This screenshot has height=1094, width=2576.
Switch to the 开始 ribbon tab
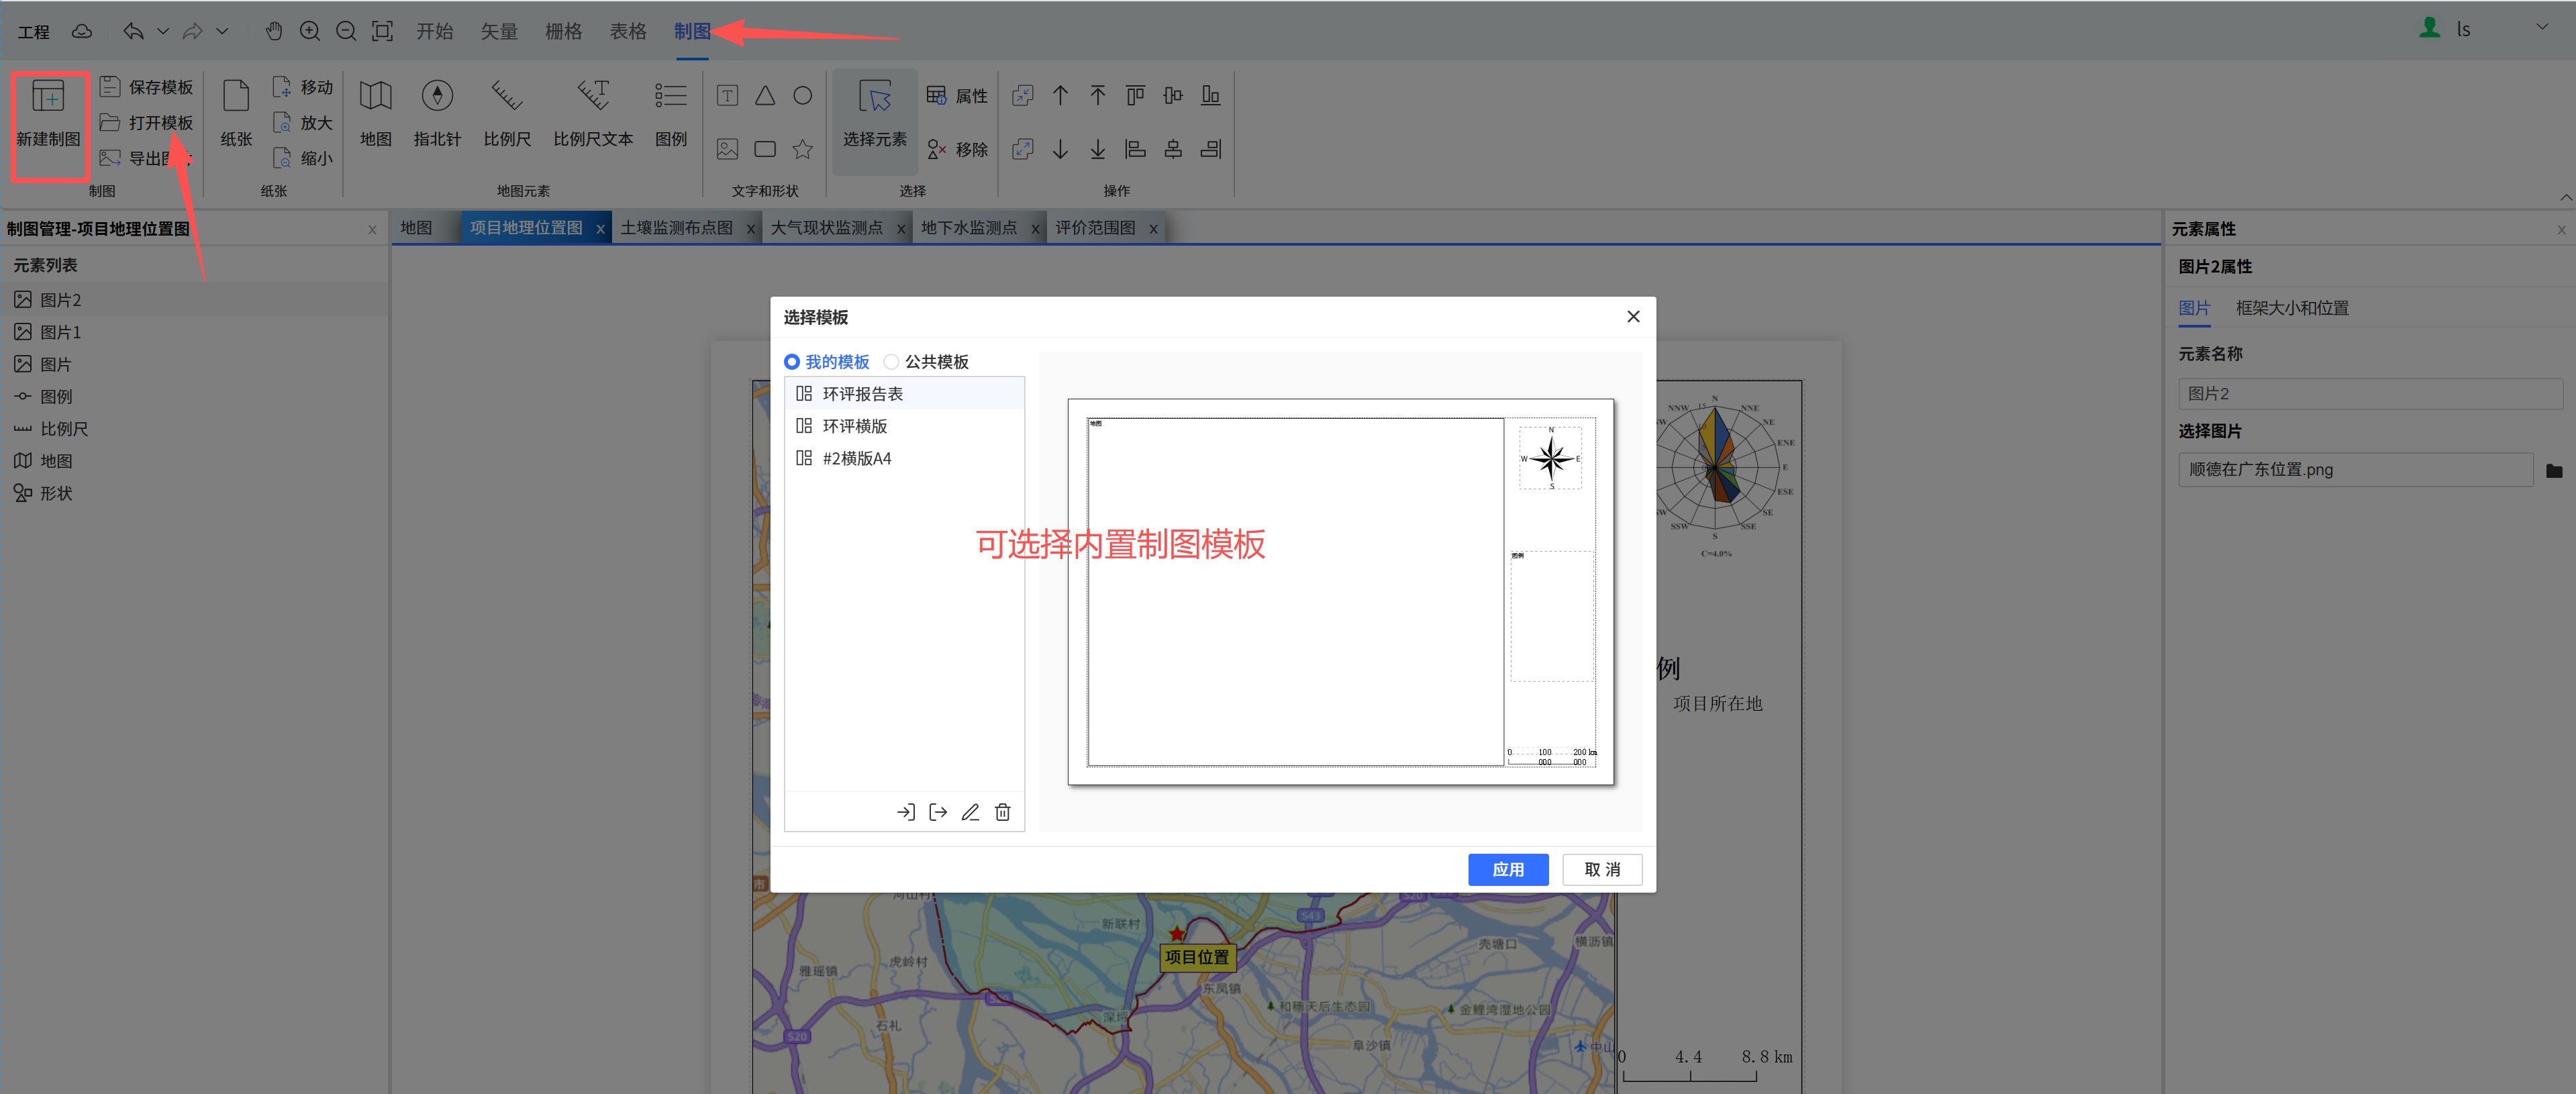point(435,31)
